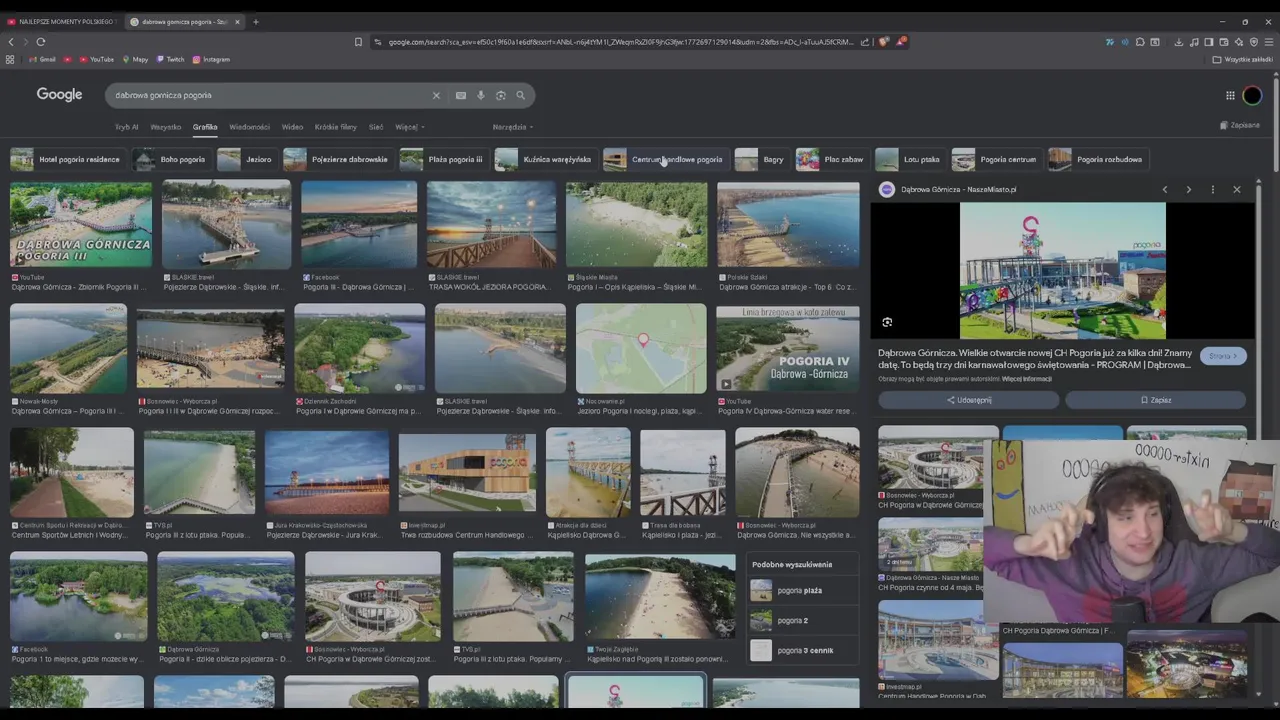Select the Boho pogoria filter chip

coord(170,159)
